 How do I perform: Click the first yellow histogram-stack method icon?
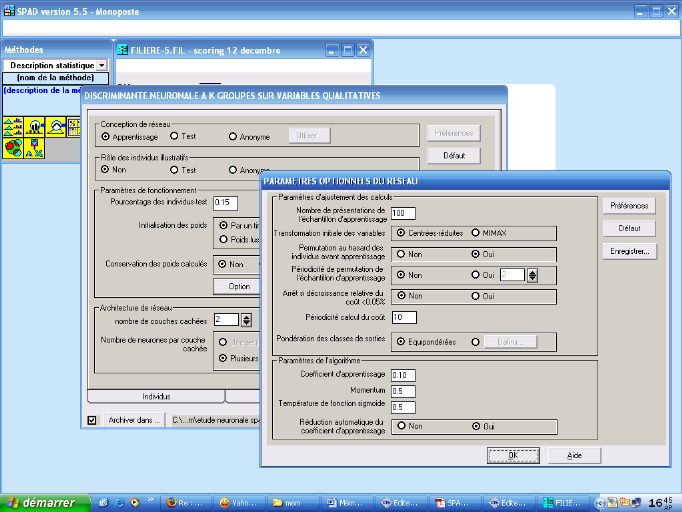(12, 127)
